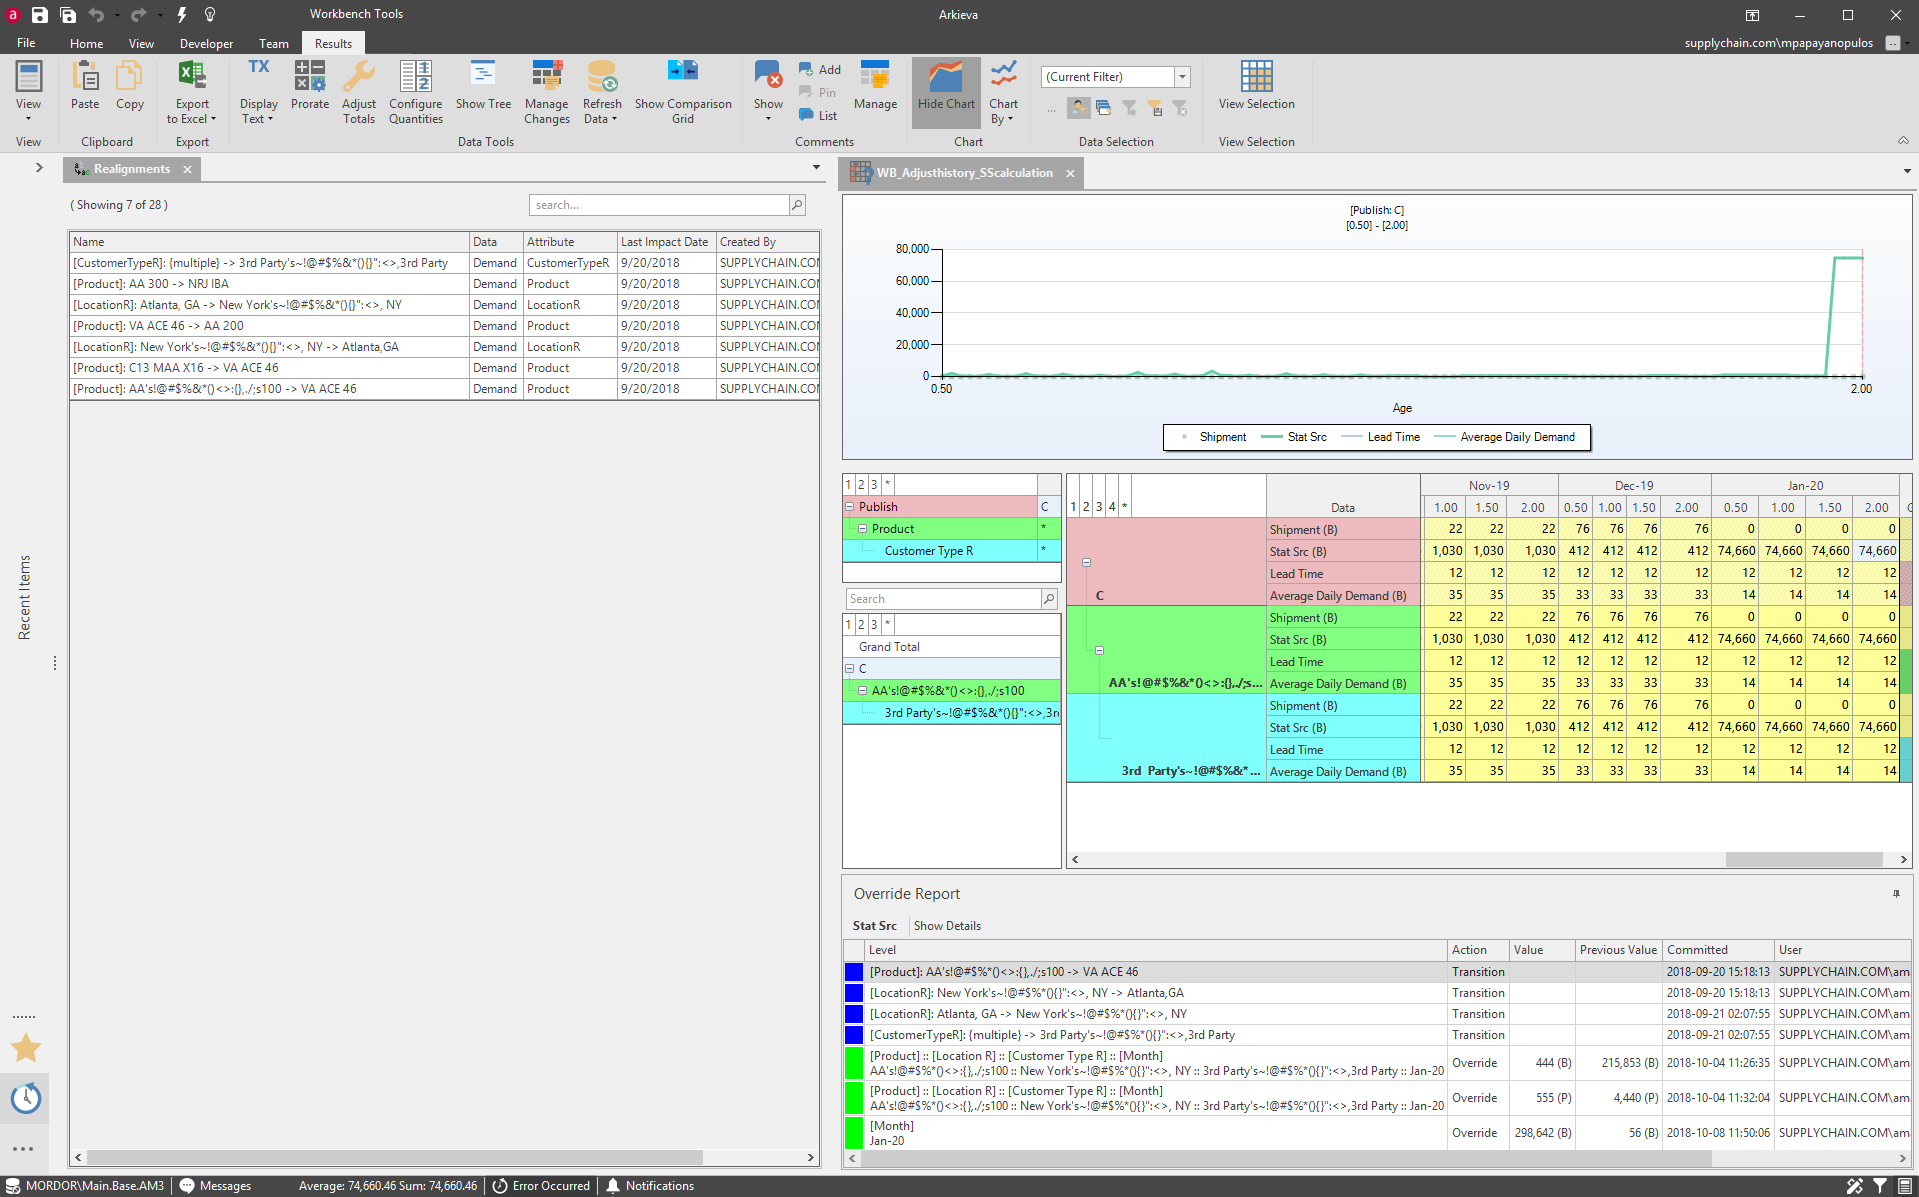Click the pin icon on Override Report
The height and width of the screenshot is (1197, 1919).
[1896, 893]
